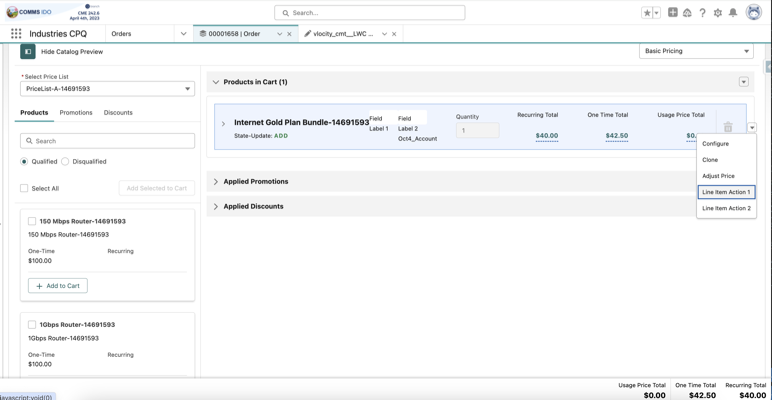The height and width of the screenshot is (400, 772).
Task: Open the user profile avatar
Action: click(x=754, y=12)
